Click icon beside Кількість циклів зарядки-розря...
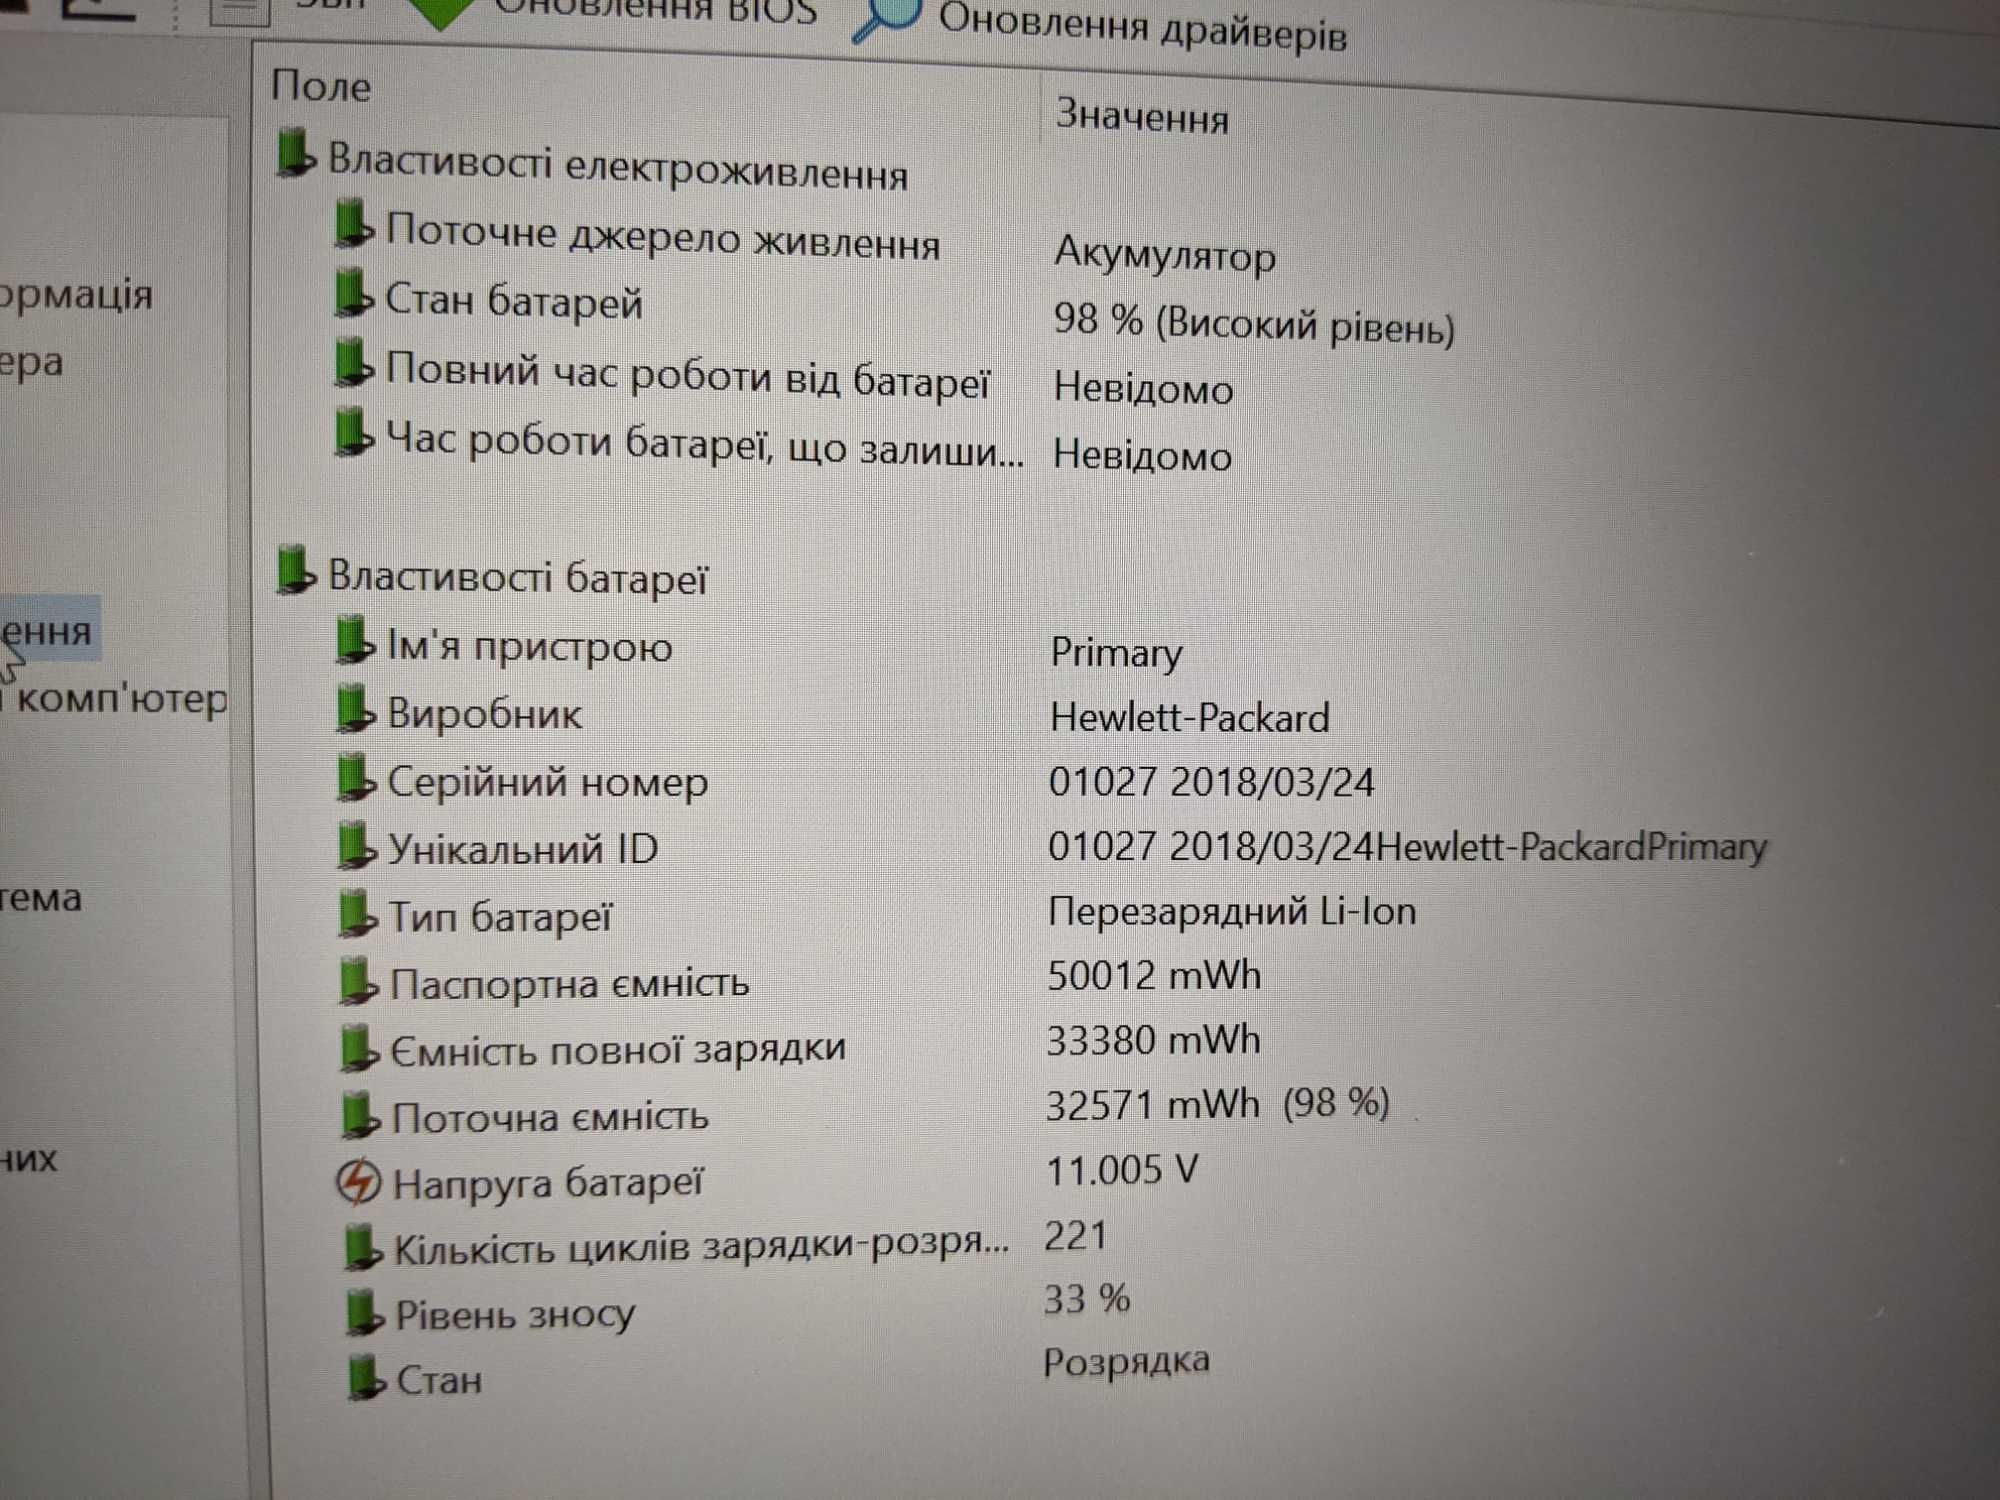Image resolution: width=2000 pixels, height=1500 pixels. point(363,1248)
